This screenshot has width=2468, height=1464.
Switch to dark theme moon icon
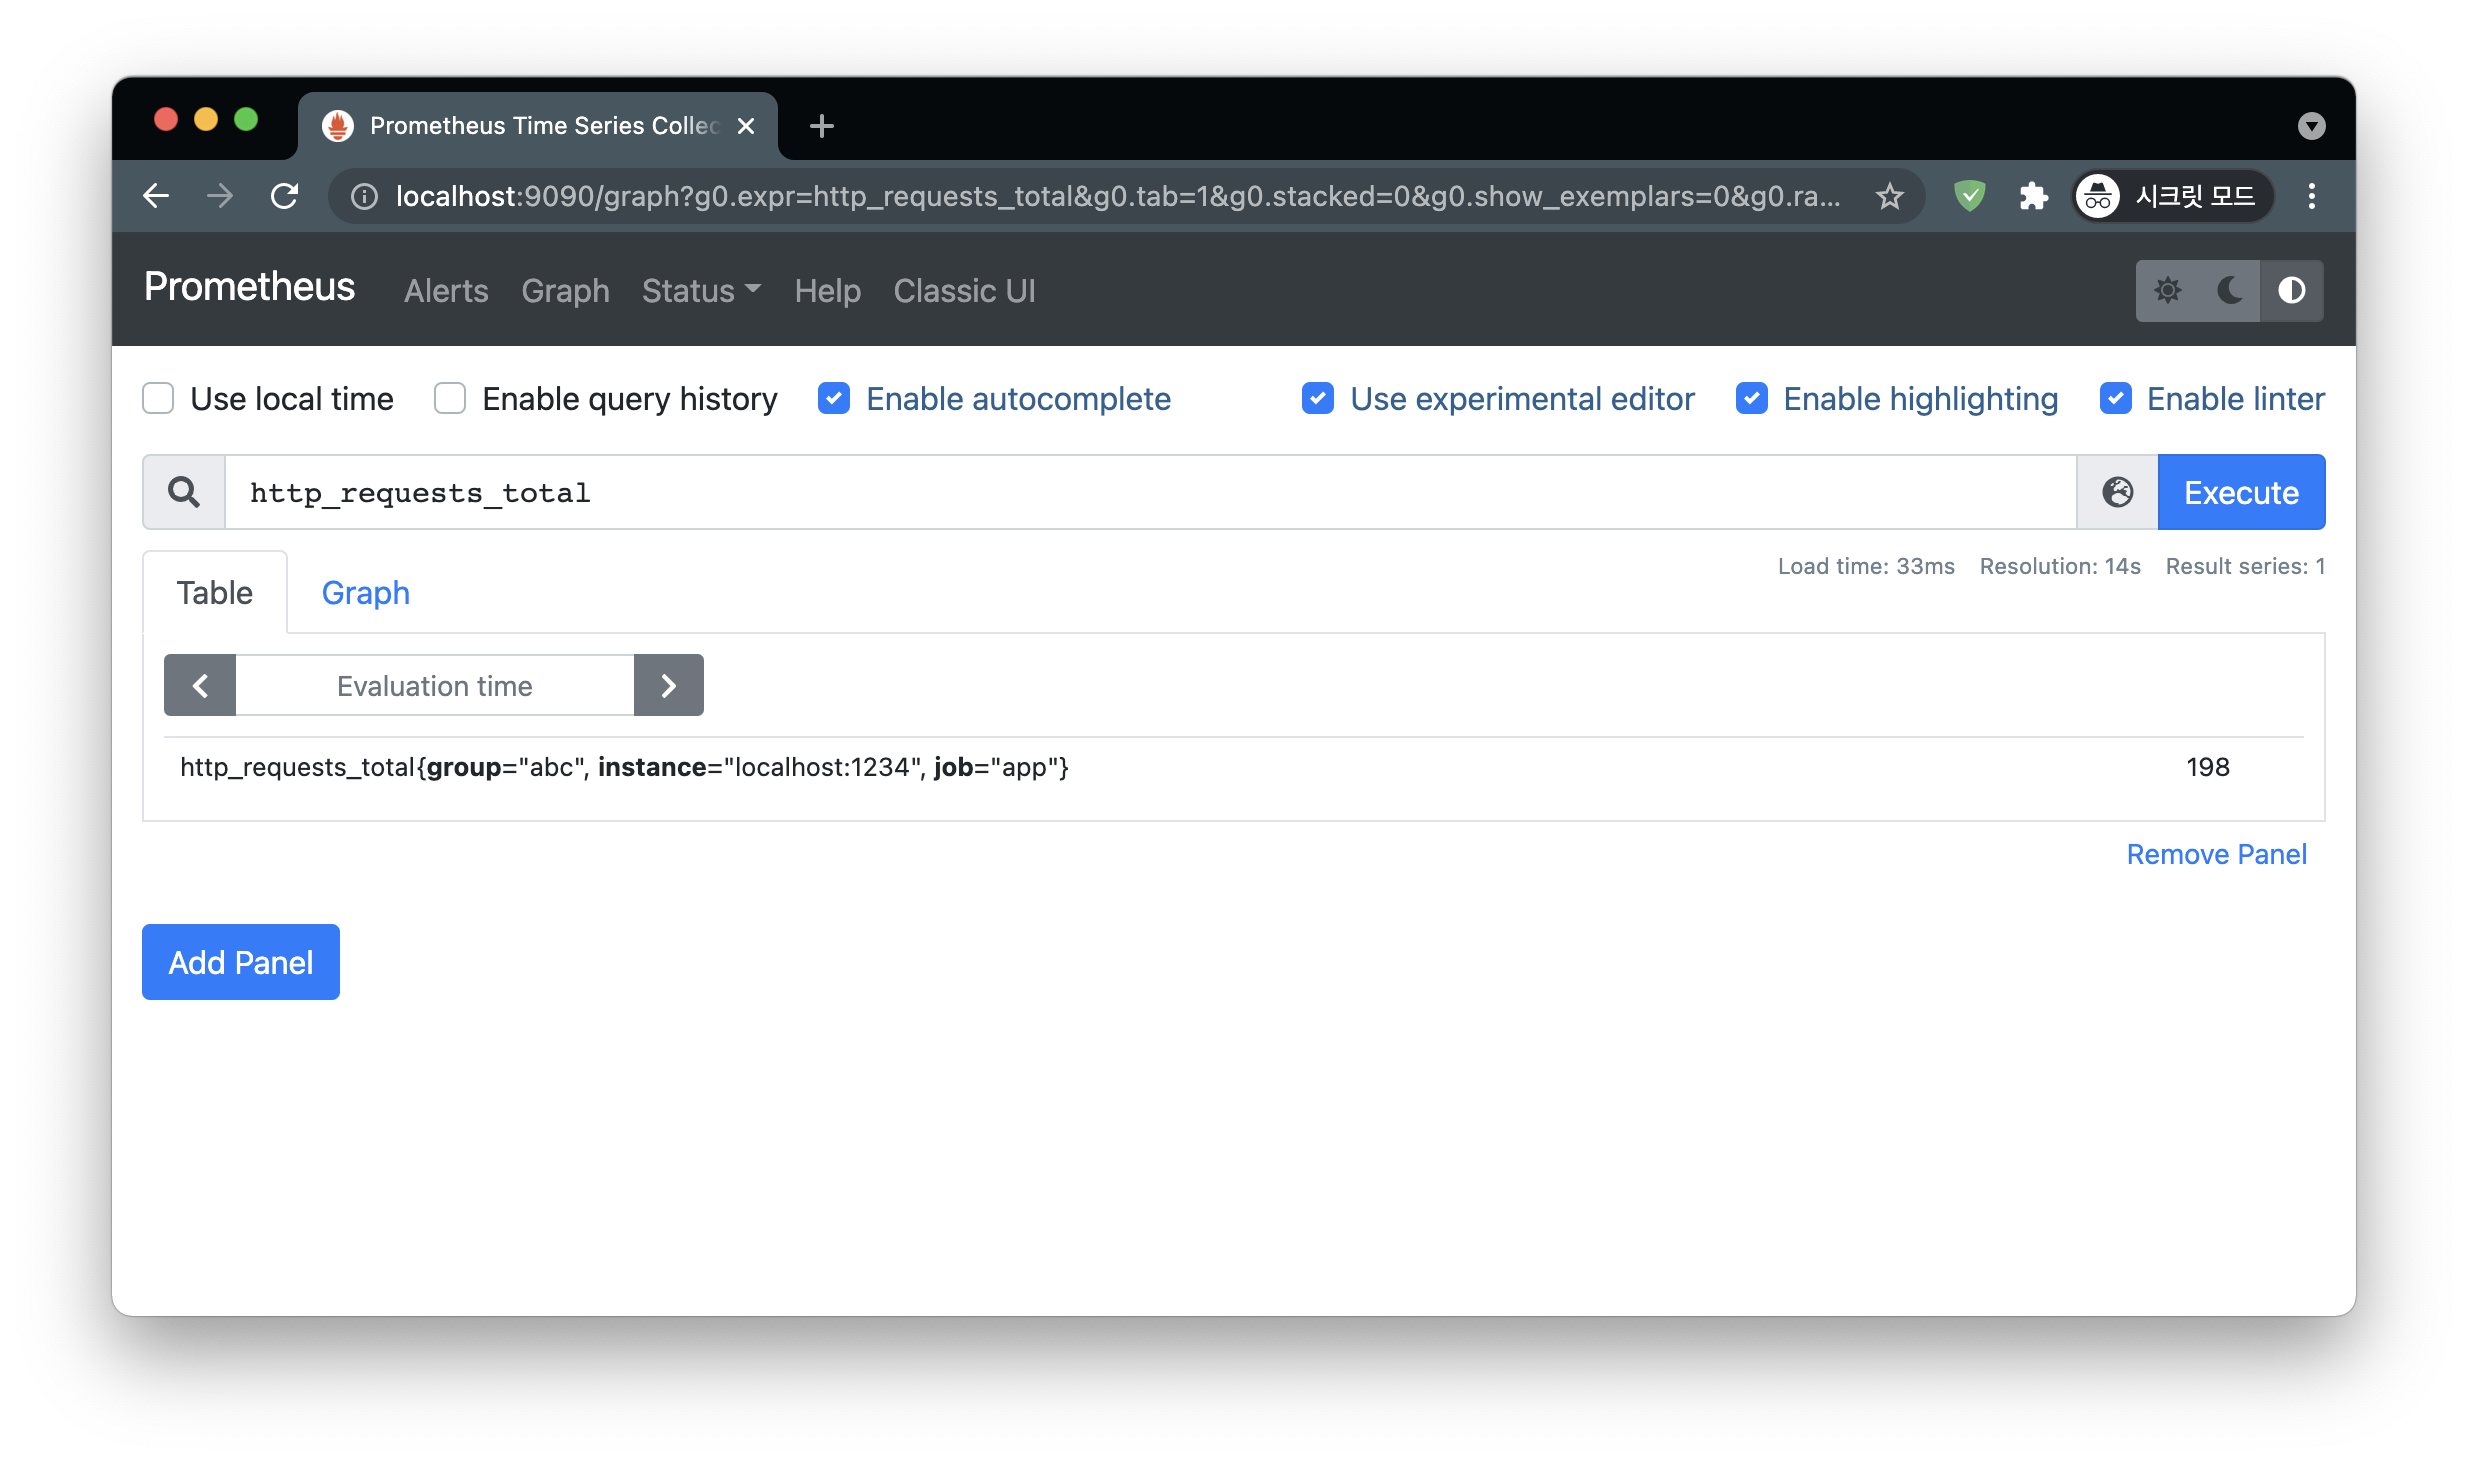click(2229, 291)
